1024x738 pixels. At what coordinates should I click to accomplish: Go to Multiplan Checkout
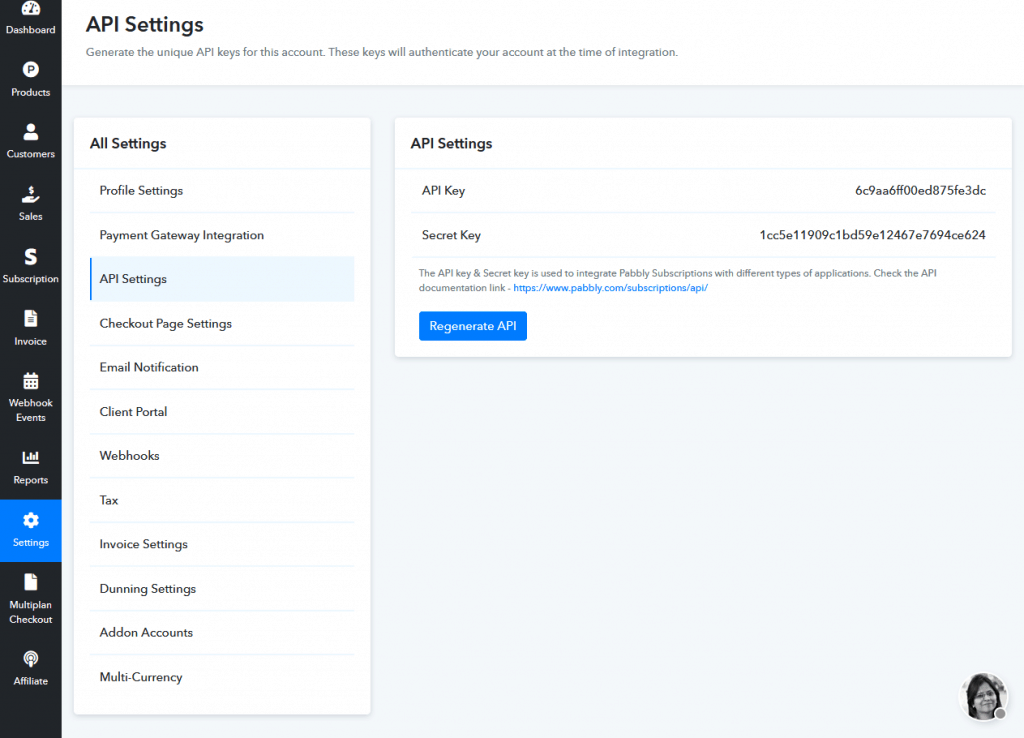pos(30,597)
